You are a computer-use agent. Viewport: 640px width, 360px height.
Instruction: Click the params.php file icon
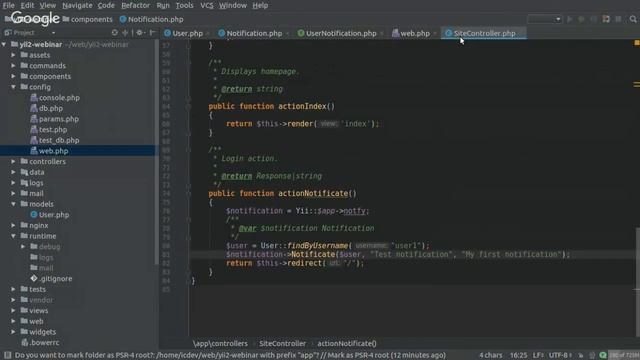pos(34,119)
